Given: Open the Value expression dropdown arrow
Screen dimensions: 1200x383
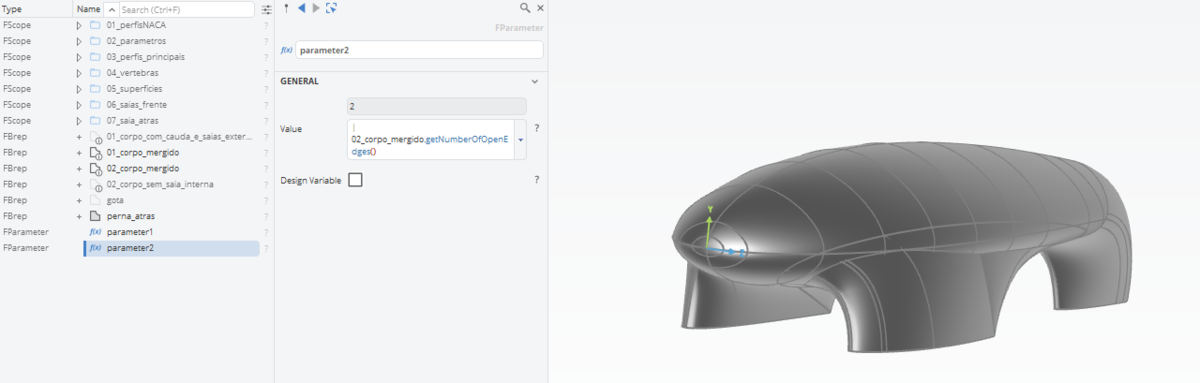Looking at the screenshot, I should tap(520, 140).
